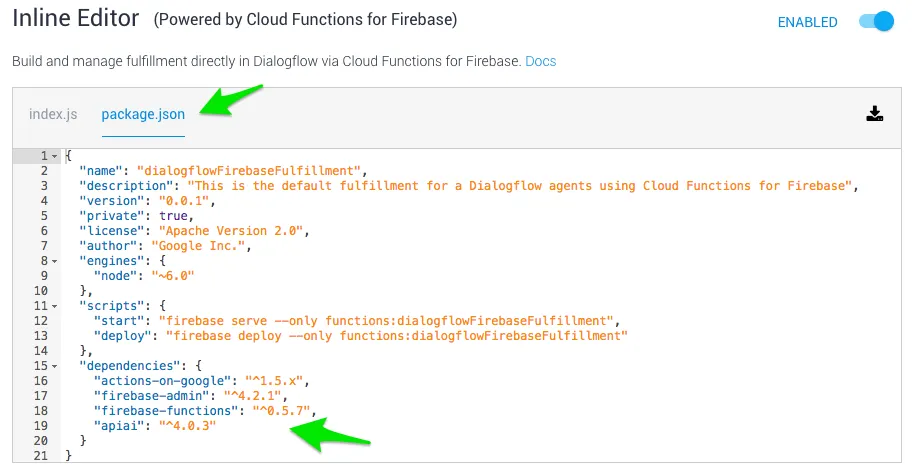Collapse the root object fold arrow on line 1
The image size is (914, 472).
54,156
